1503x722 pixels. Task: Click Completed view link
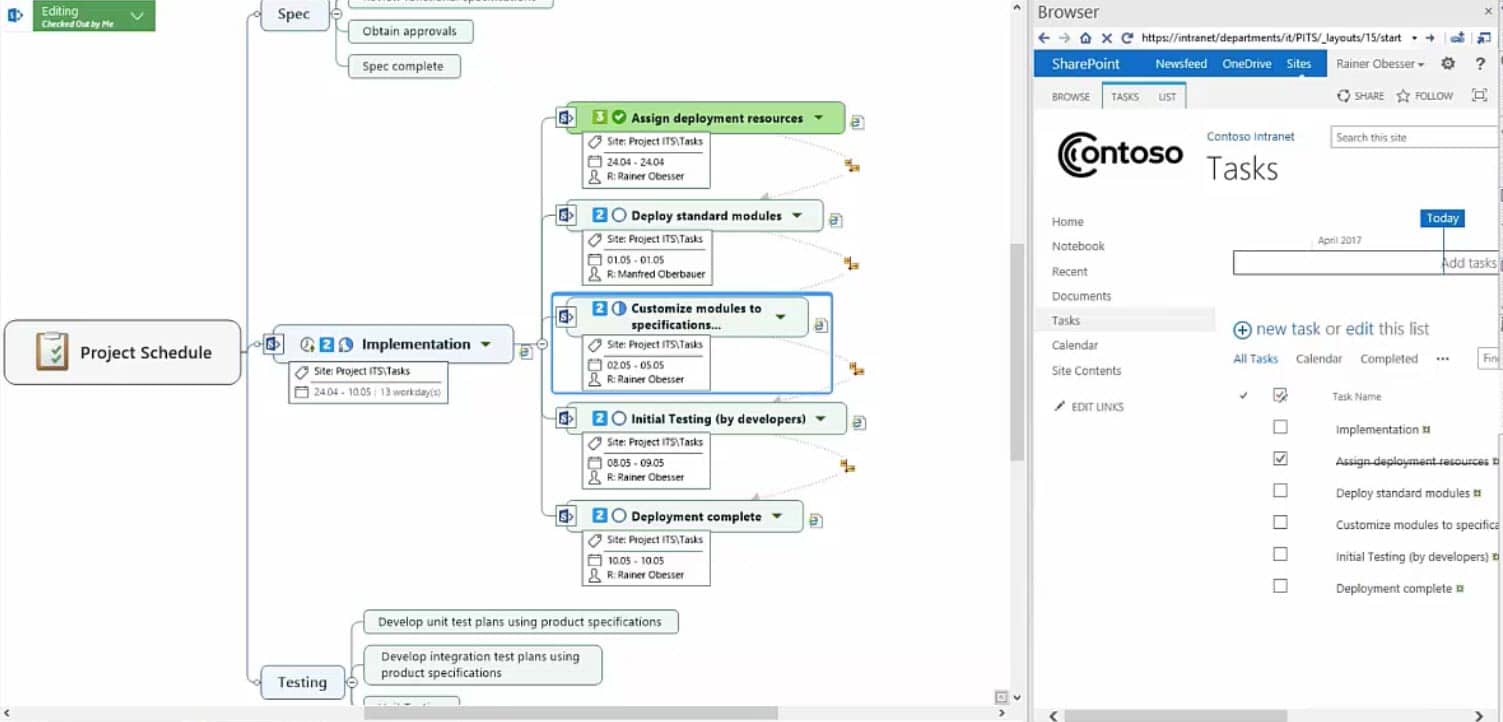click(1388, 358)
